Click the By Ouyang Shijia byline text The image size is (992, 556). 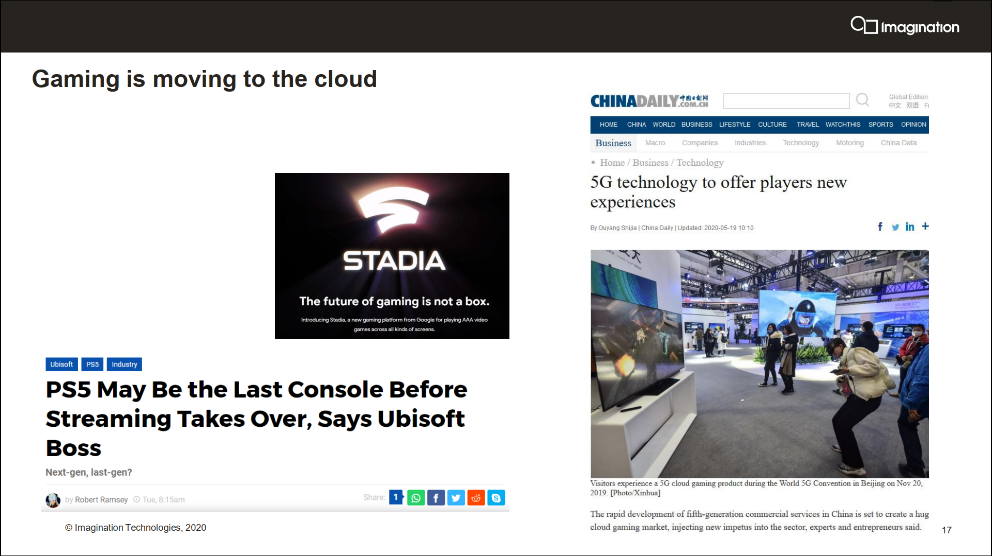pos(614,228)
